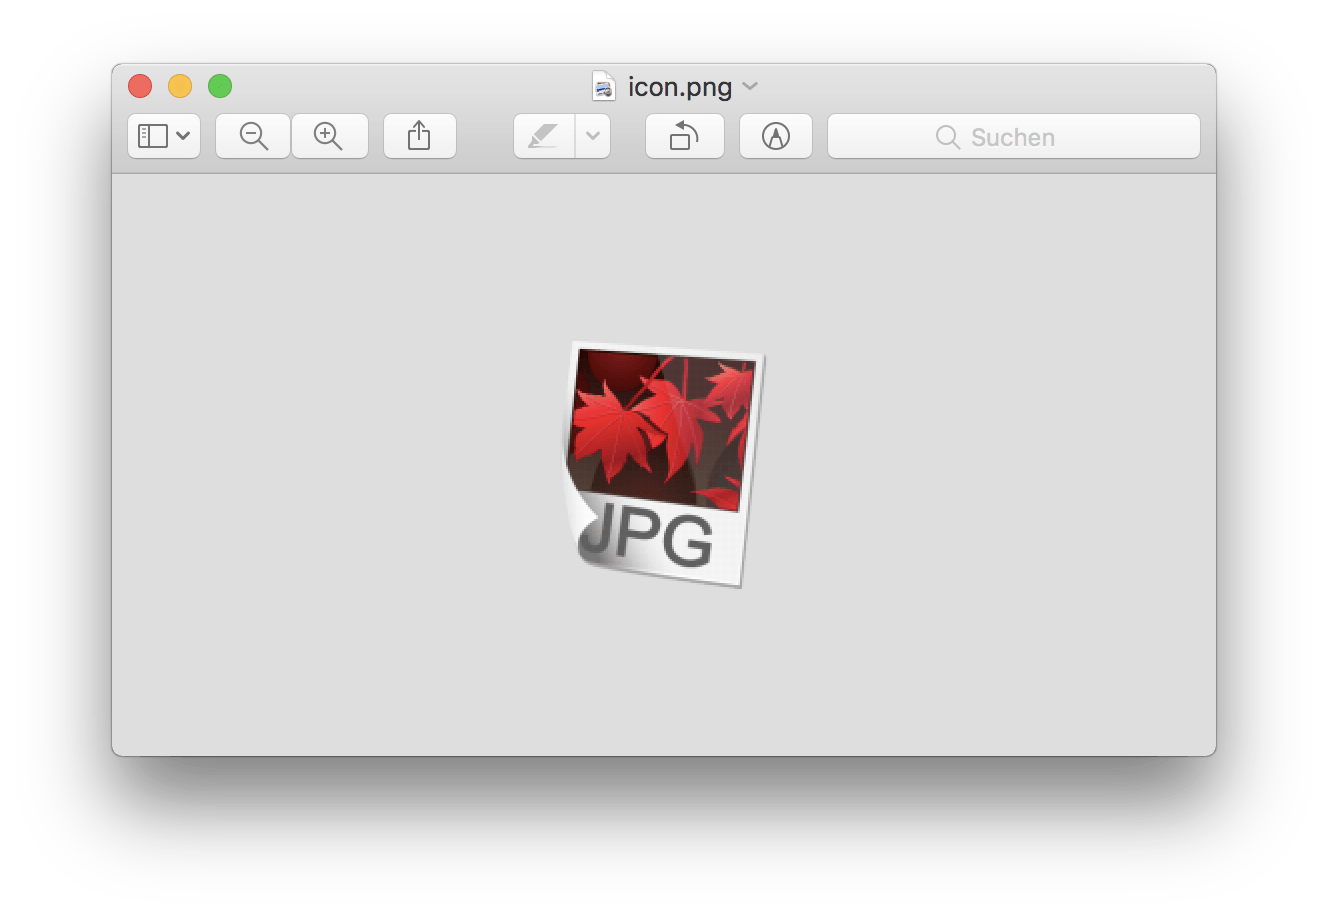Image resolution: width=1328 pixels, height=916 pixels.
Task: Zoom in with the plus magnifier
Action: point(330,136)
